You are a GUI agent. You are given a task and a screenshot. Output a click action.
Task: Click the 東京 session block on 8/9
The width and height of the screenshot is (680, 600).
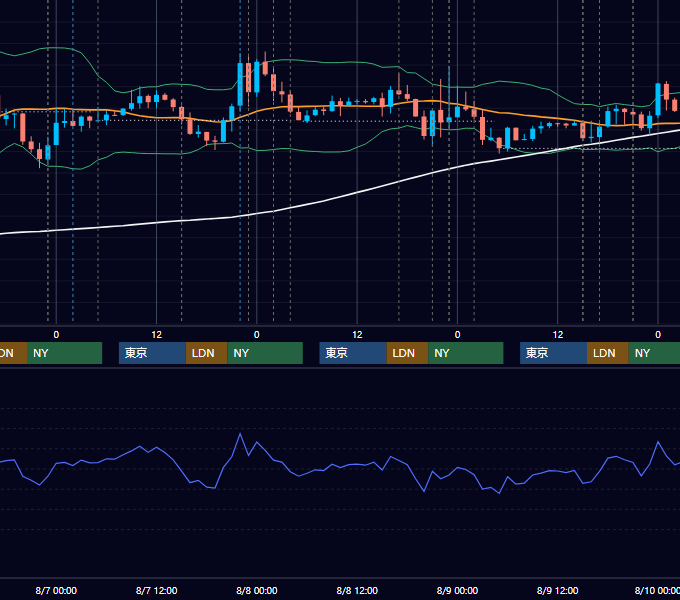(553, 353)
